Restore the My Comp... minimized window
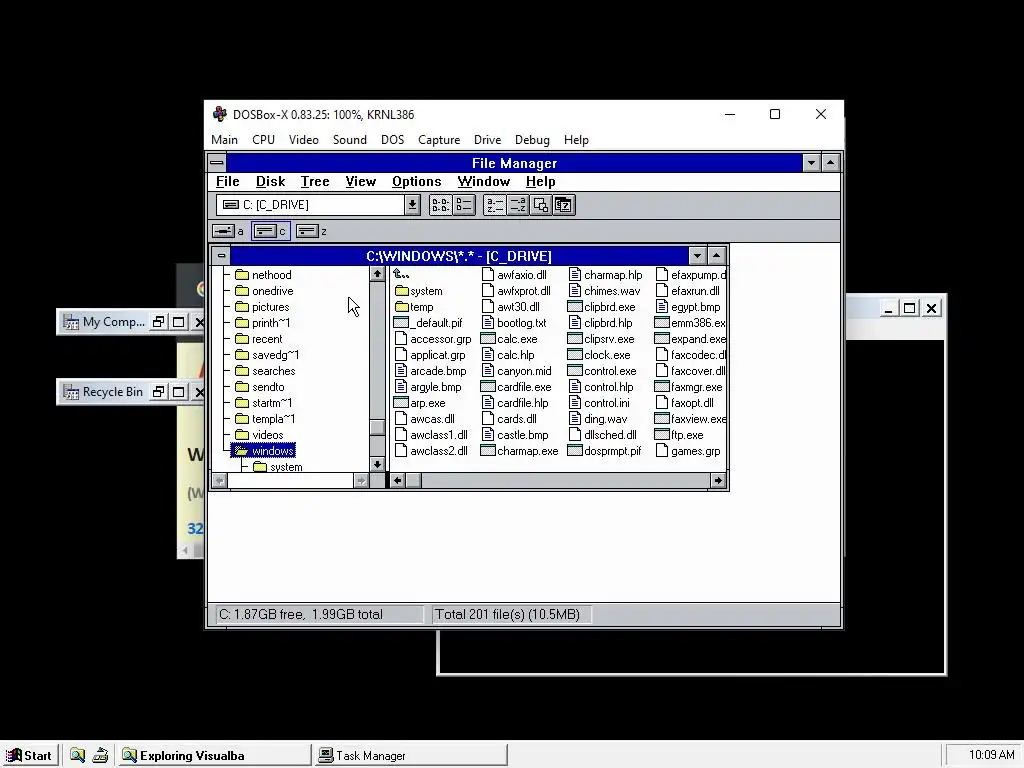Image resolution: width=1024 pixels, height=768 pixels. (158, 322)
